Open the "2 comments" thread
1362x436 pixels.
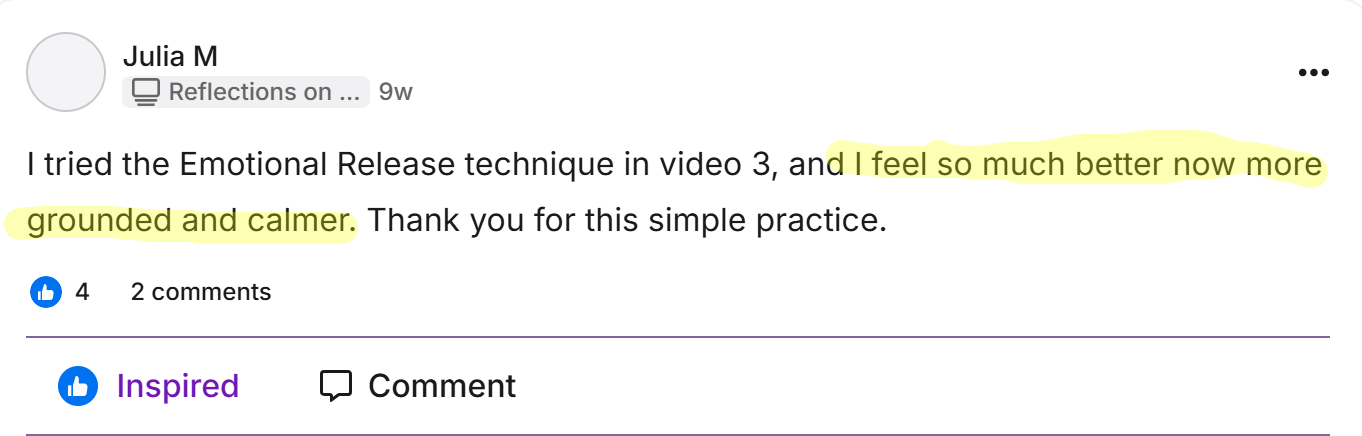(x=201, y=292)
